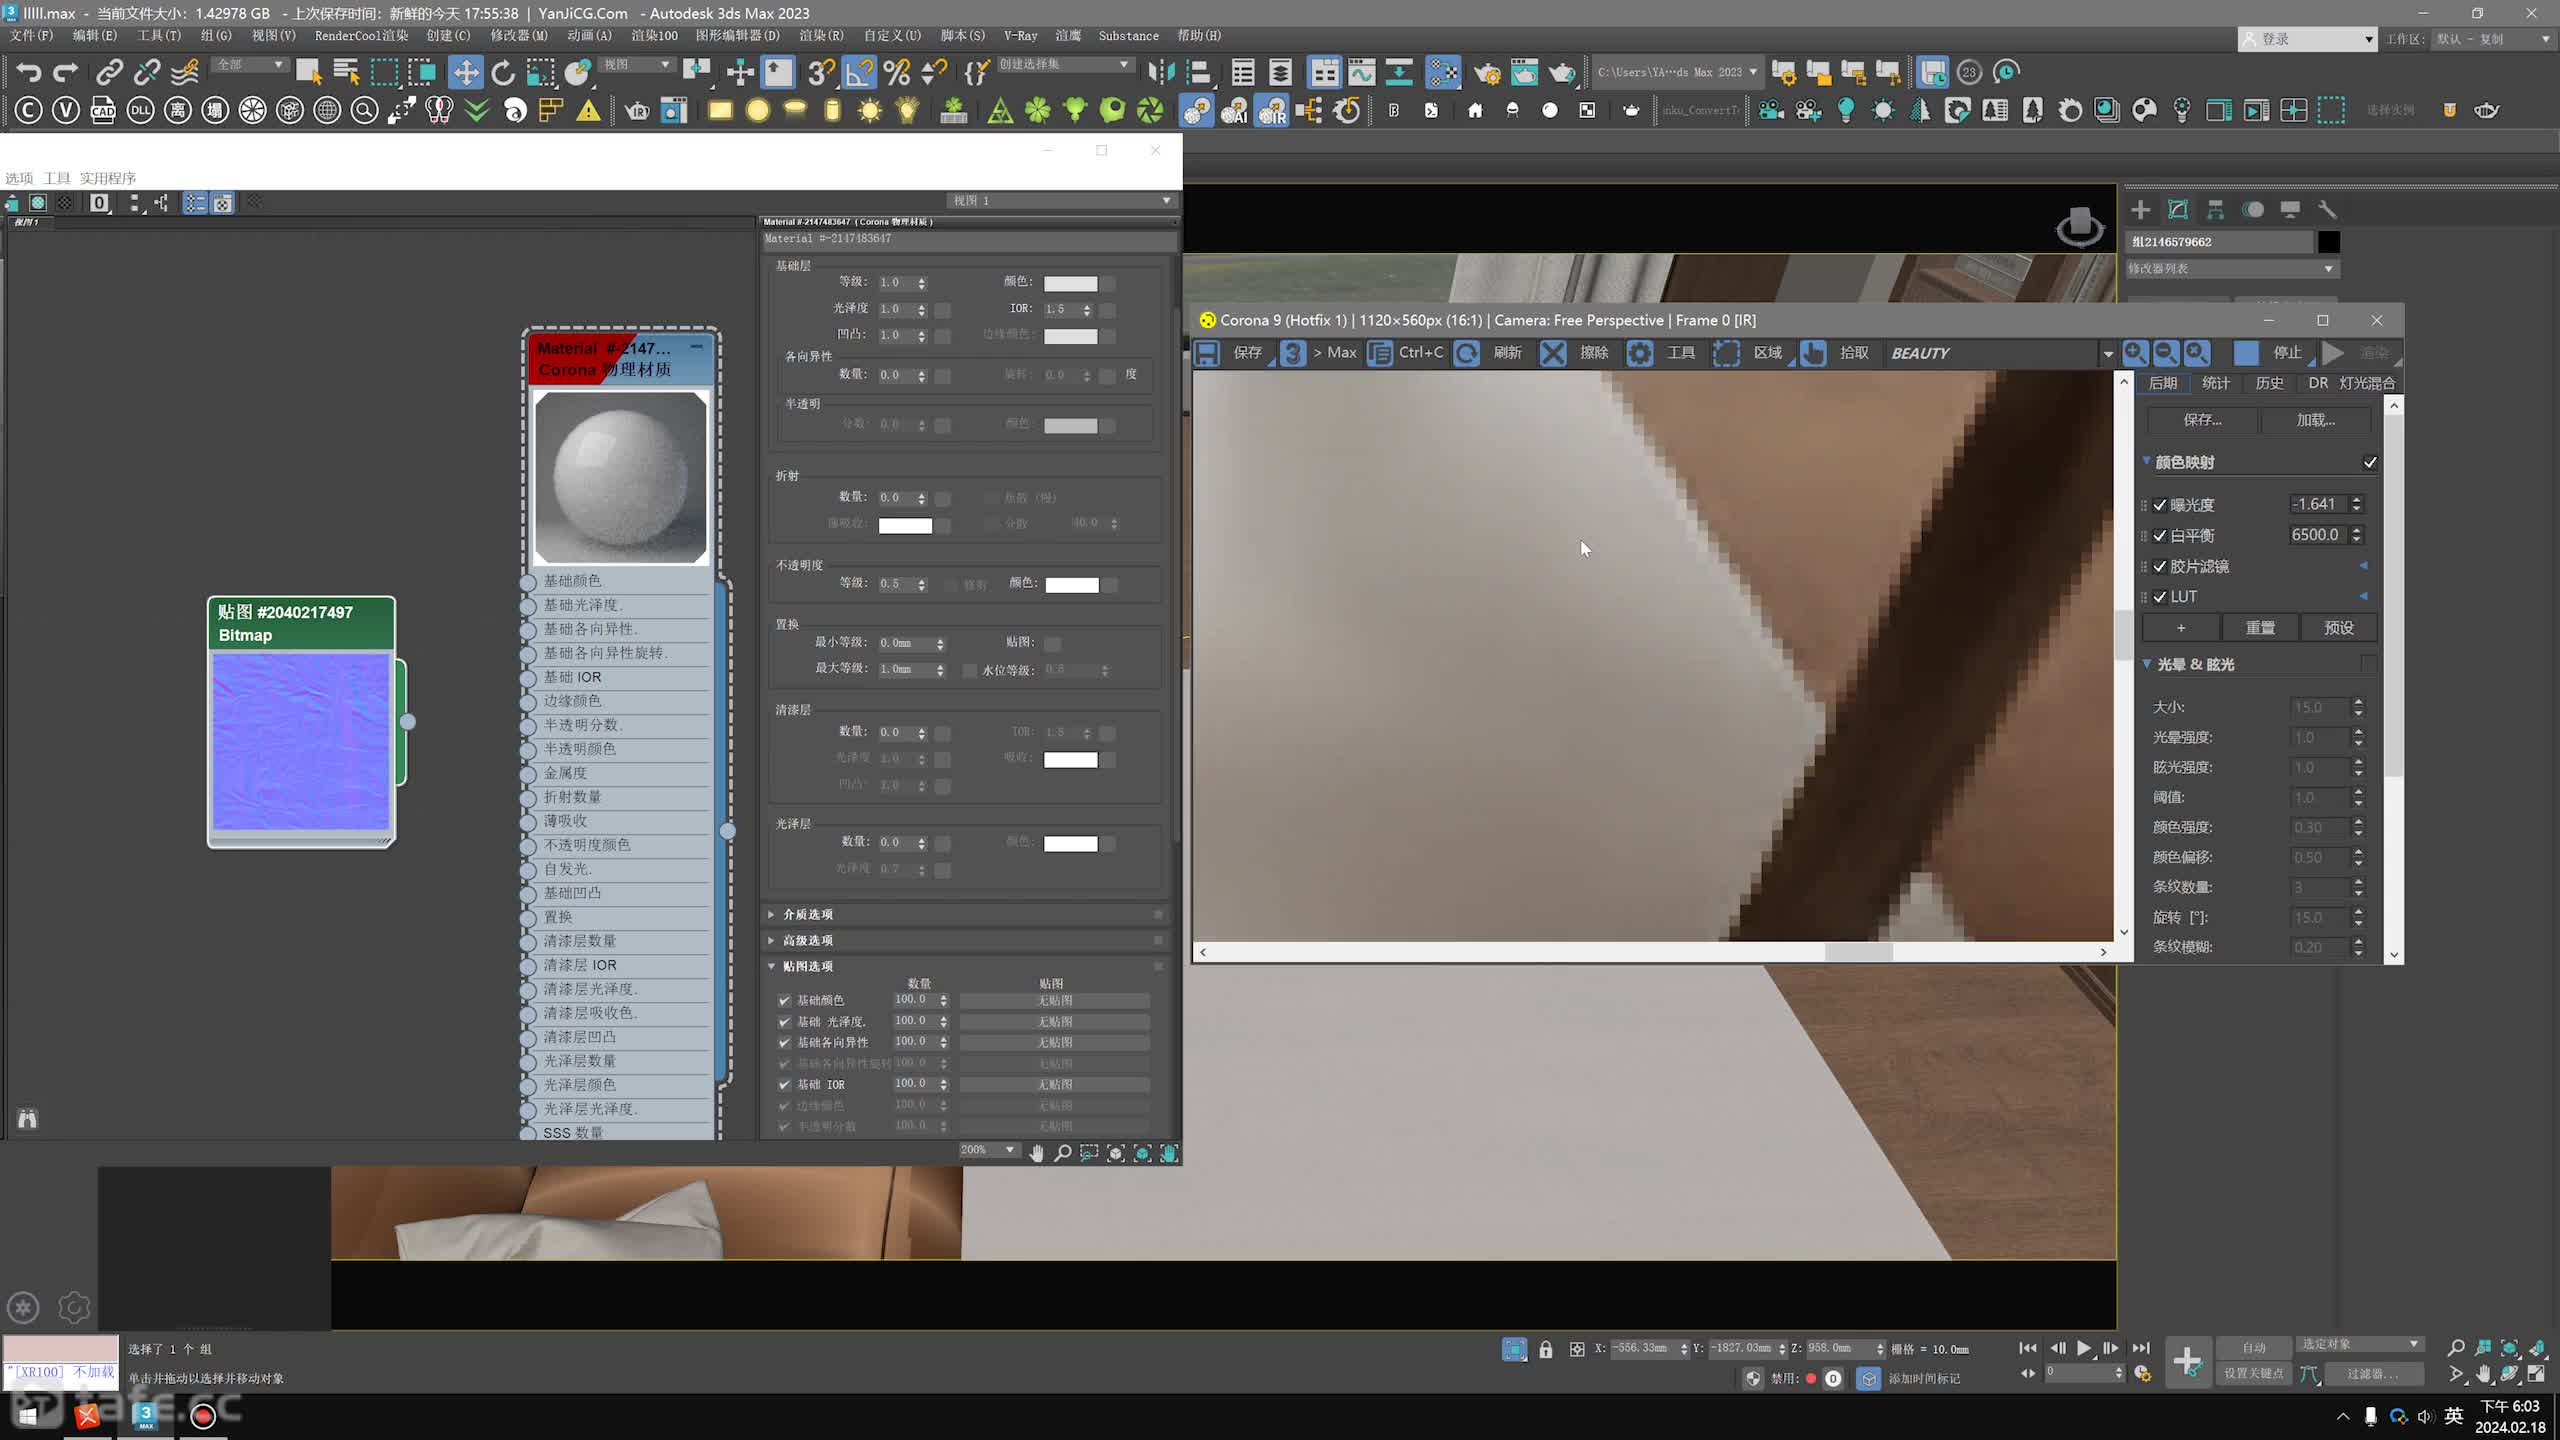Pick object with the Corona VFB hand tool
The image size is (2560, 1440).
(1813, 353)
